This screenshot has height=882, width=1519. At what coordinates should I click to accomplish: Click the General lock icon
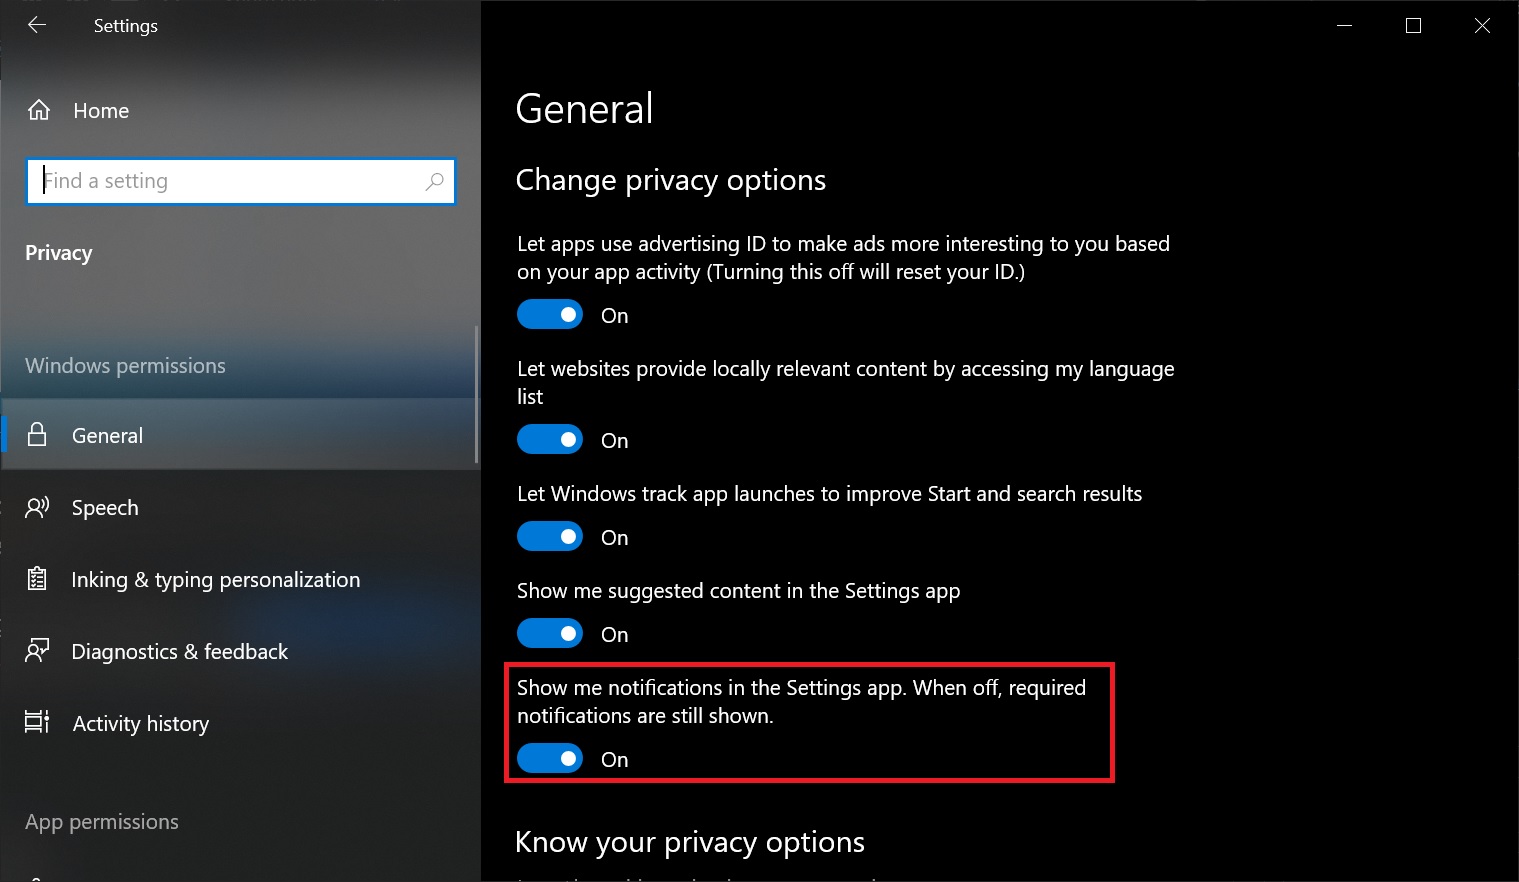pyautogui.click(x=37, y=434)
